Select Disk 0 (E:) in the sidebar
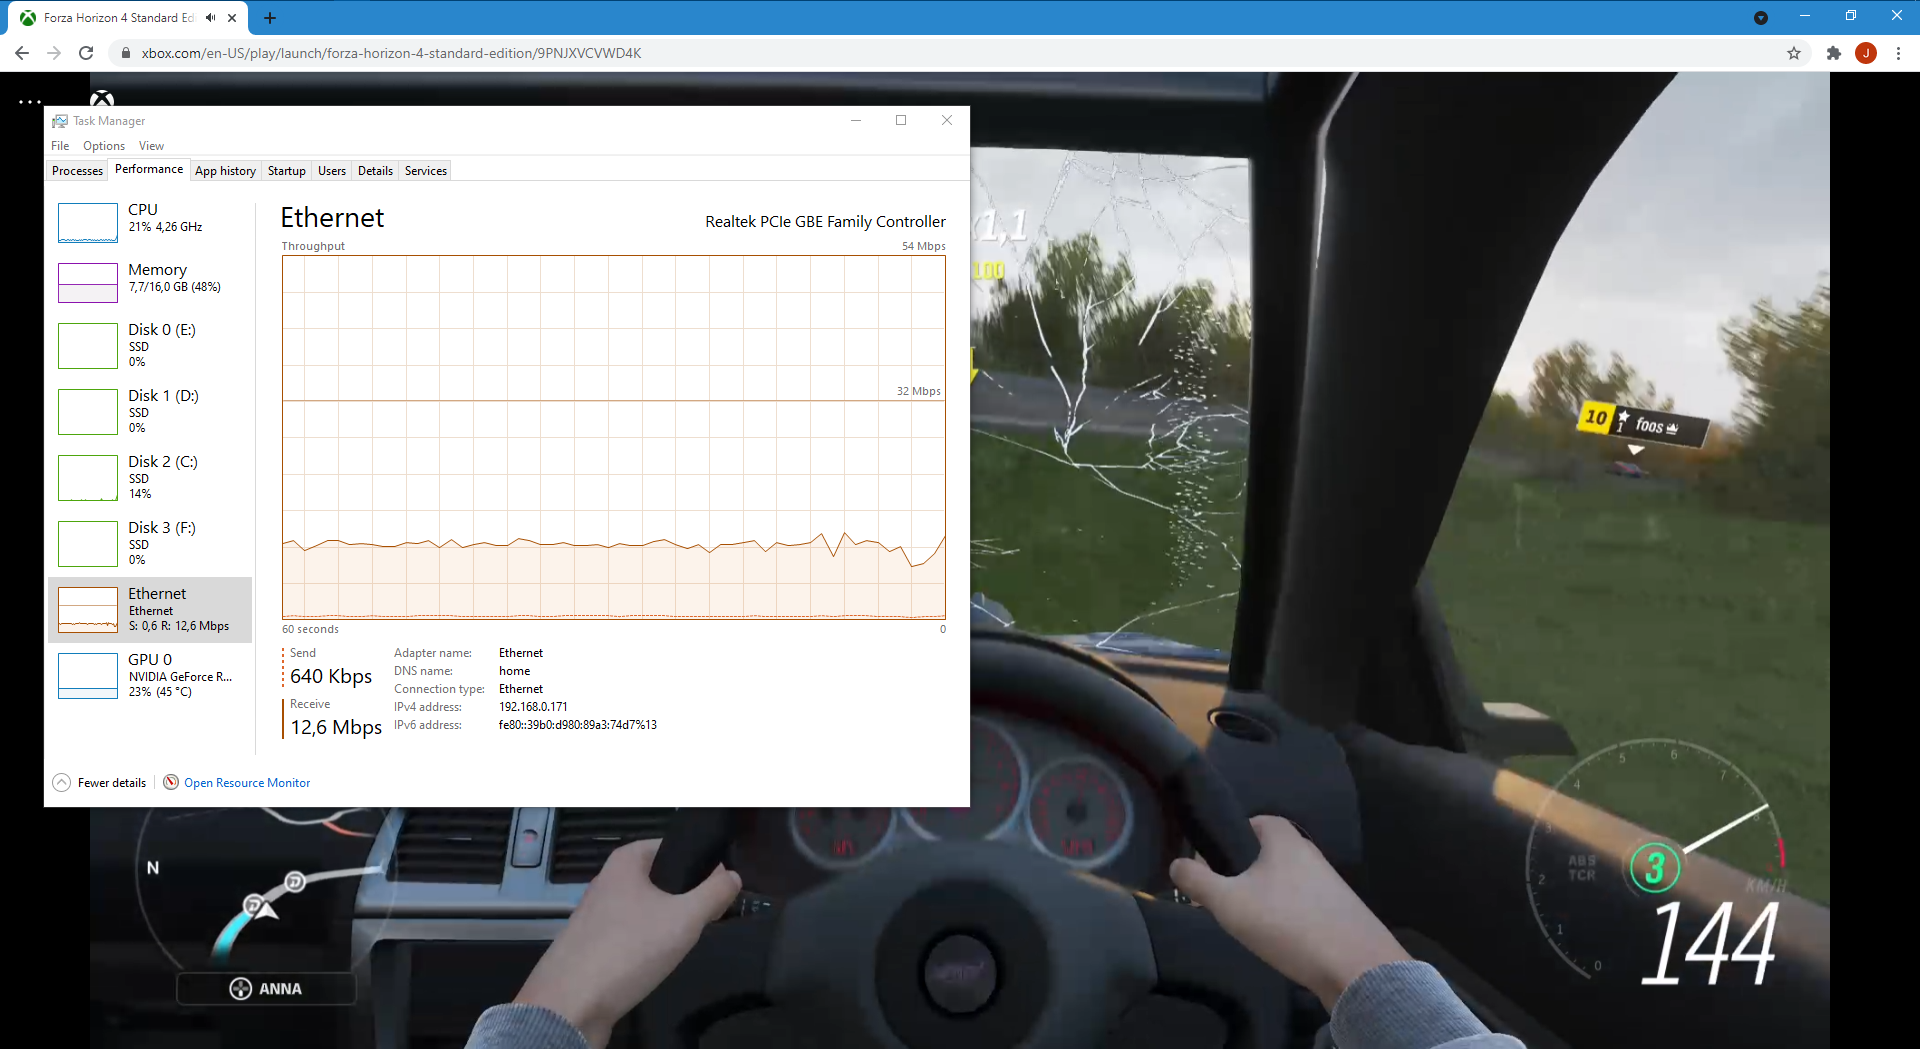 [150, 345]
